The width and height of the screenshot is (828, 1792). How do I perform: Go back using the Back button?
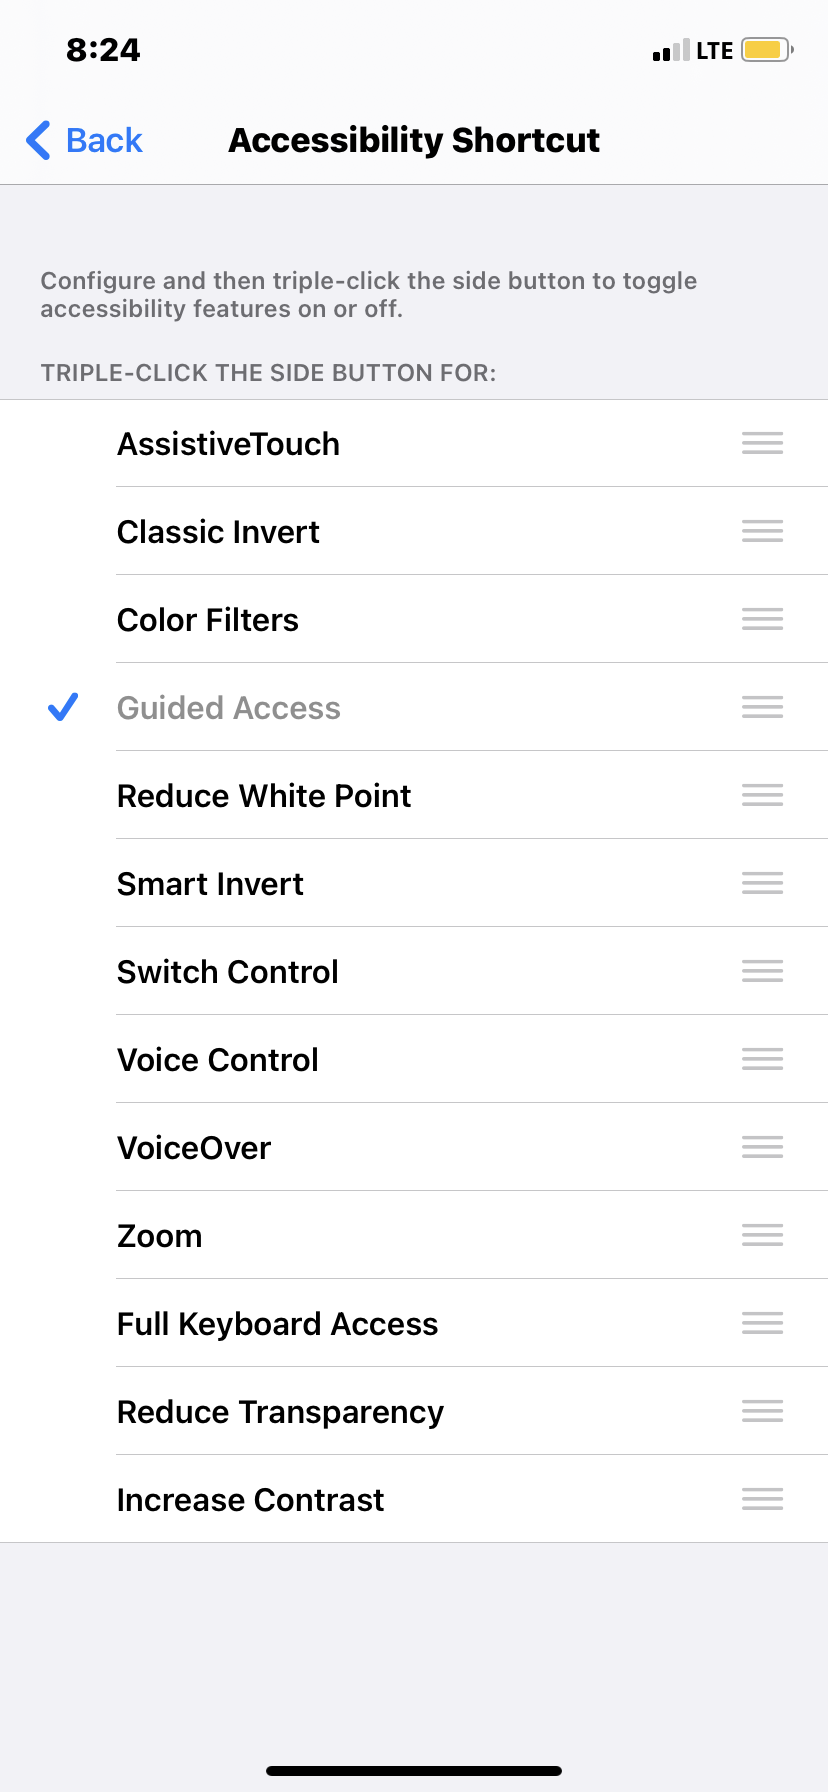coord(85,140)
